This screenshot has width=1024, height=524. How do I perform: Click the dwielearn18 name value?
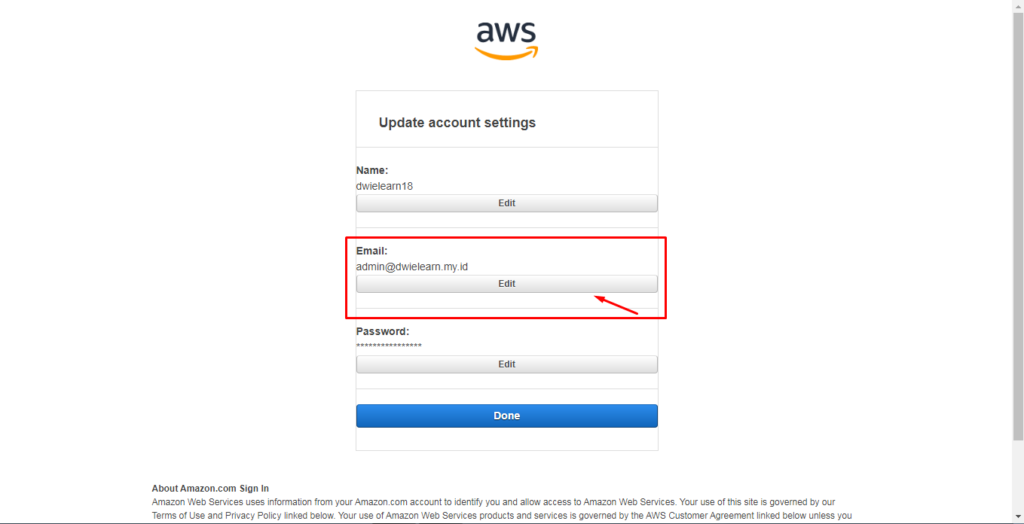point(385,186)
